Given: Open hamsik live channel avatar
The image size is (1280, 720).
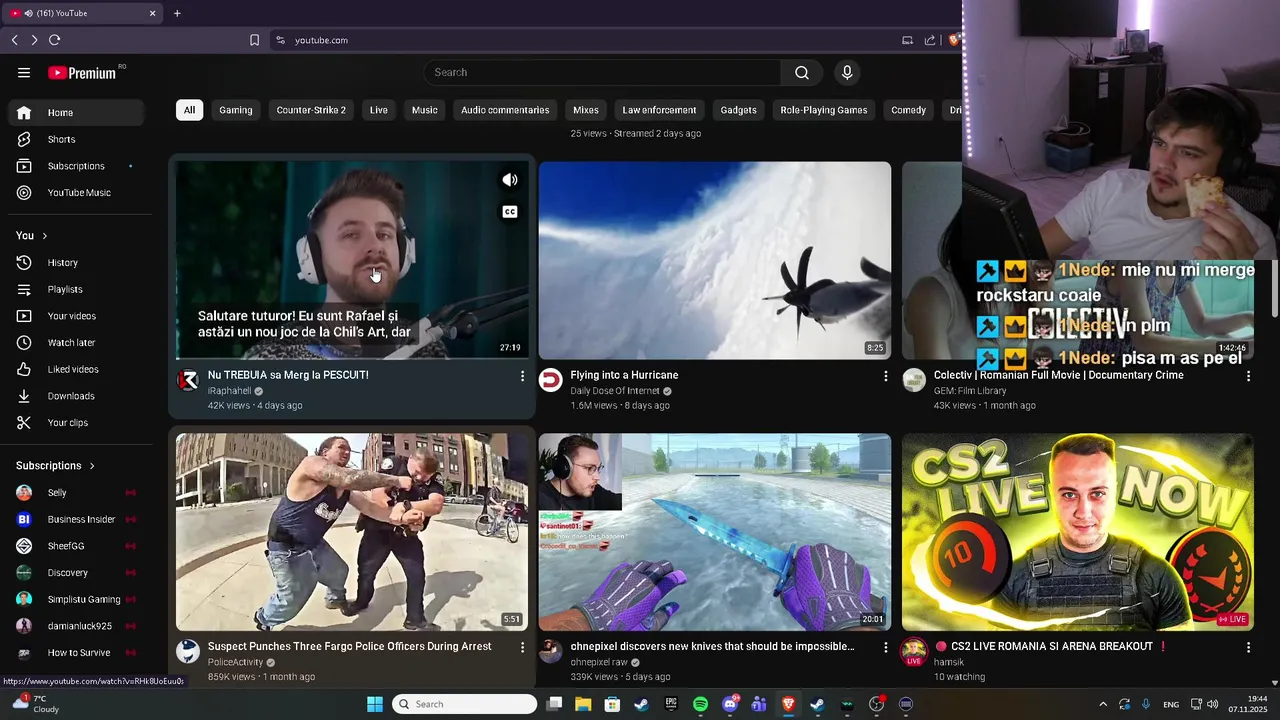Looking at the screenshot, I should pyautogui.click(x=914, y=652).
